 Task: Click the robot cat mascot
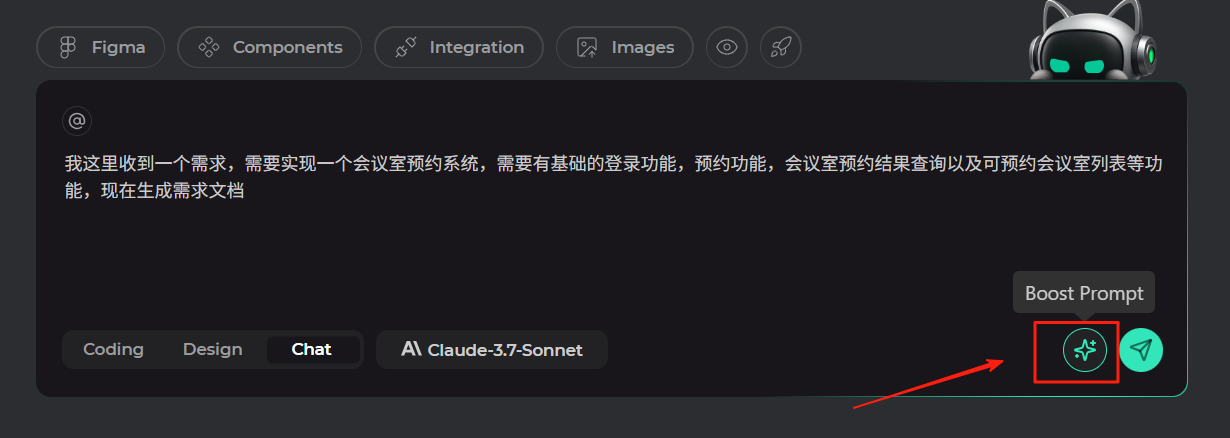click(1094, 40)
